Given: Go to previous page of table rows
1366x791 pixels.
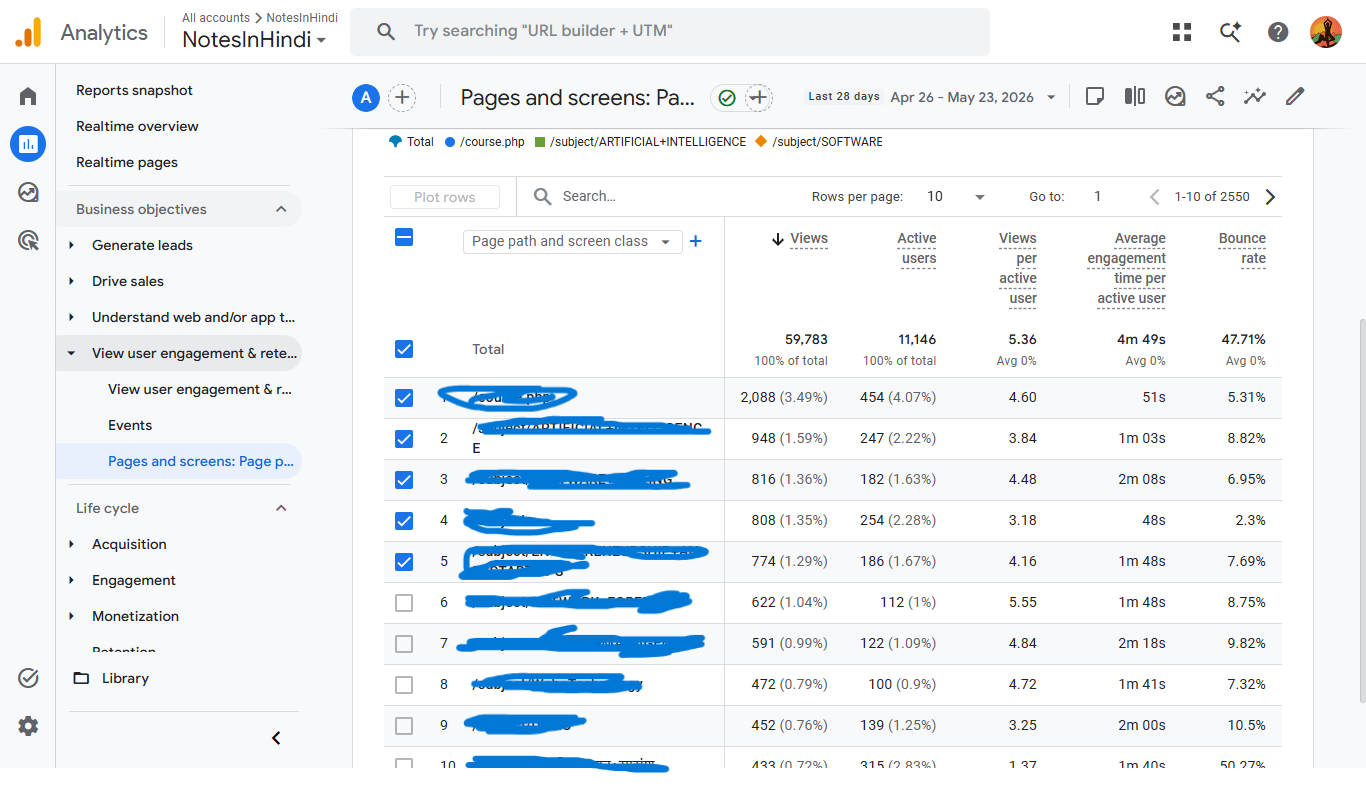Looking at the screenshot, I should (1155, 197).
